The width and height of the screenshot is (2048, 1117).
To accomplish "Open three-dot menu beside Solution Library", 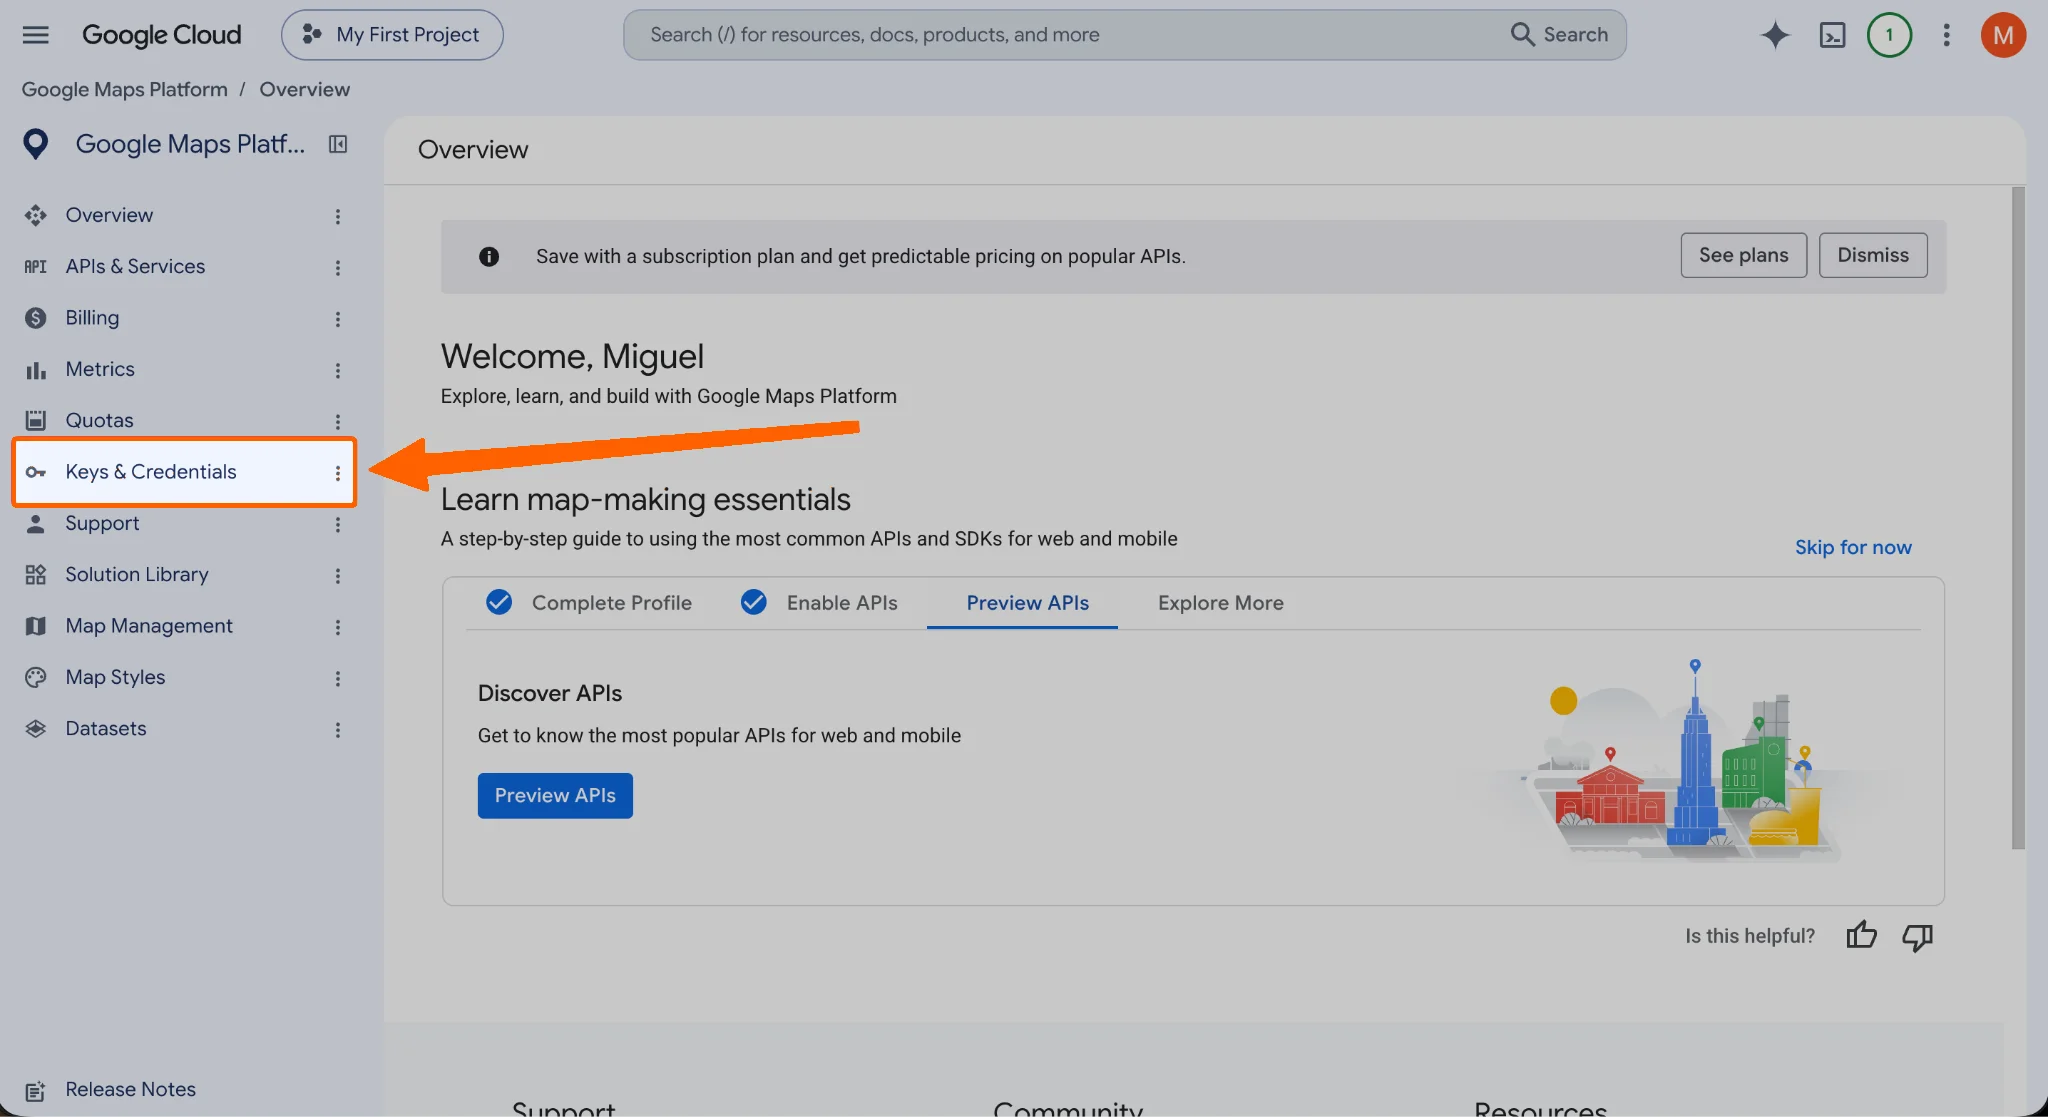I will click(338, 575).
